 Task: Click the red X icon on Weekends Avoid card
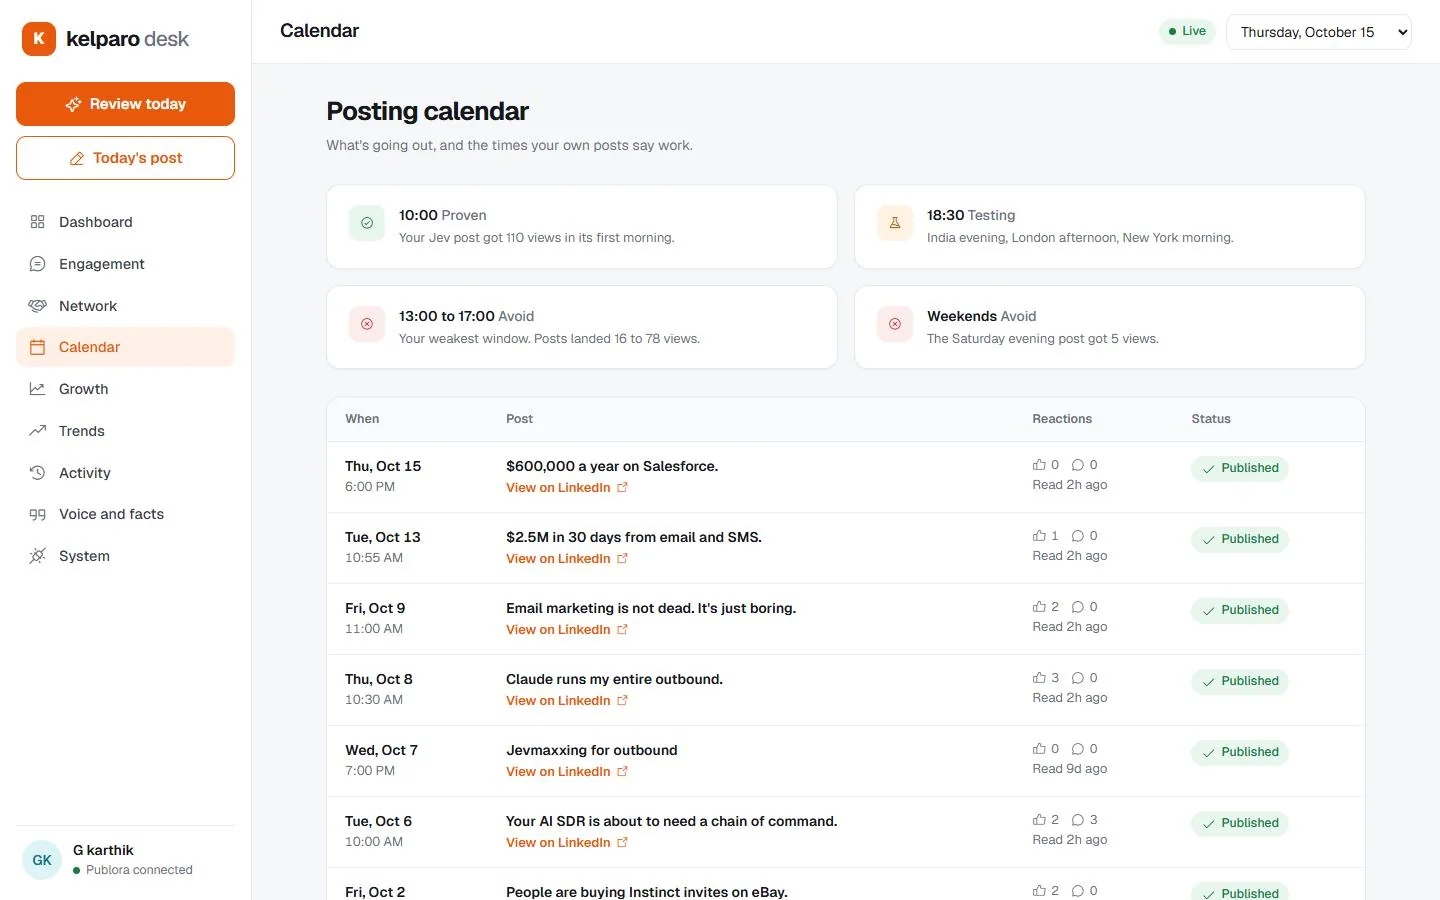click(895, 324)
